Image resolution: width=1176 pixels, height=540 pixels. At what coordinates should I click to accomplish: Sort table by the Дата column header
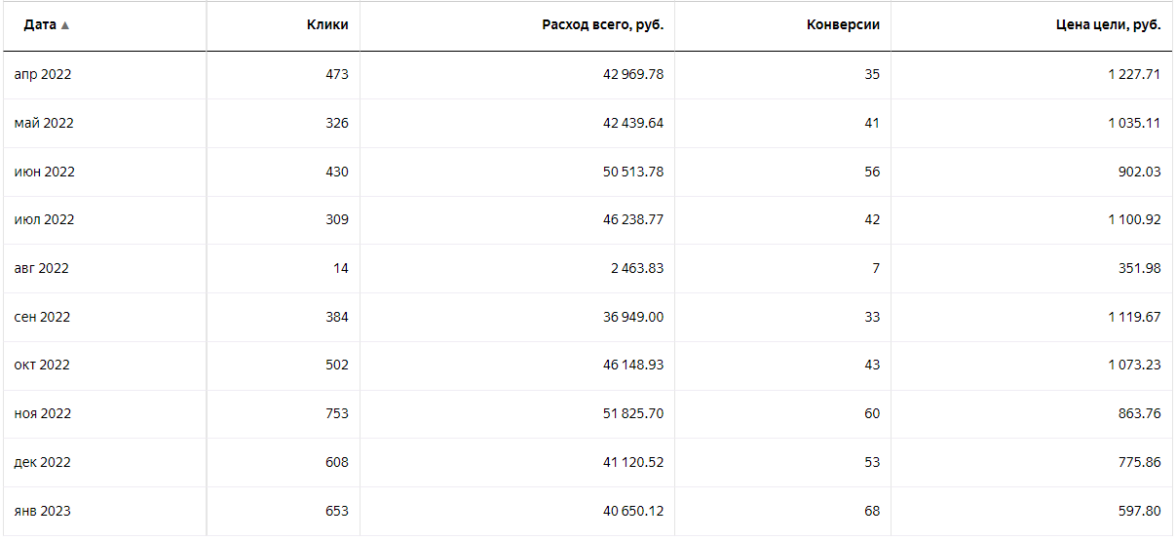[x=38, y=25]
